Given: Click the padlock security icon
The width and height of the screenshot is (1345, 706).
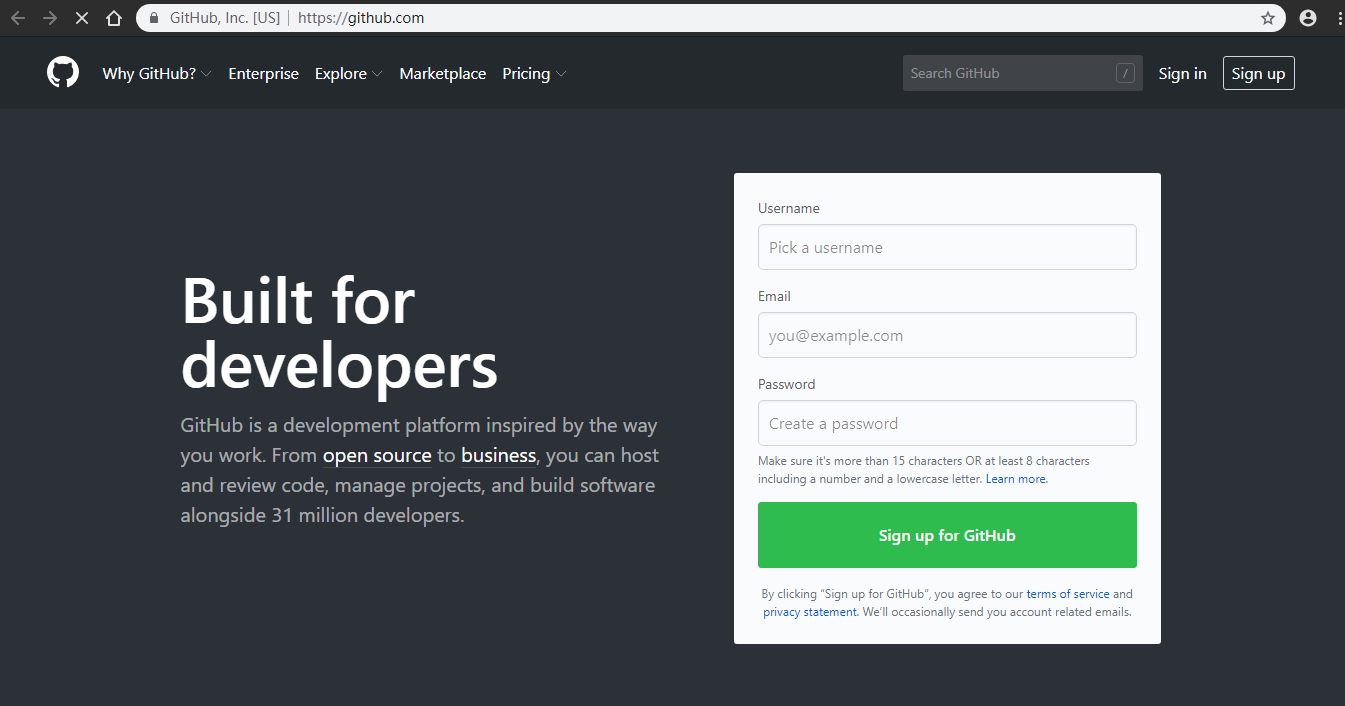Looking at the screenshot, I should point(154,18).
